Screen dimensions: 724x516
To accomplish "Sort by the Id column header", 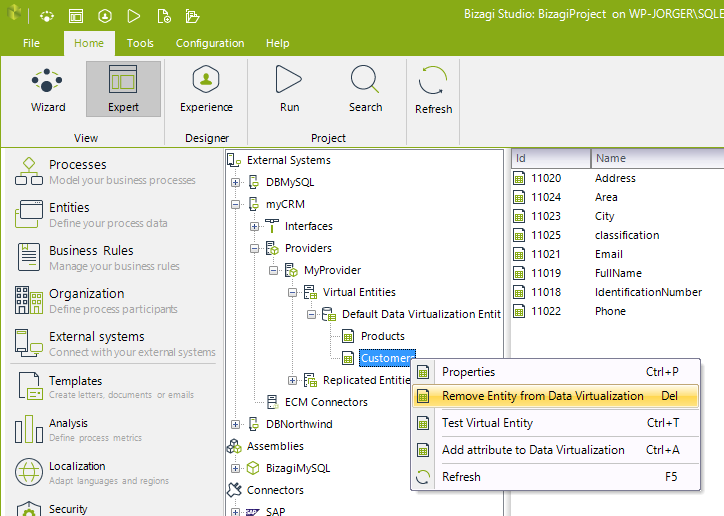I will point(551,158).
